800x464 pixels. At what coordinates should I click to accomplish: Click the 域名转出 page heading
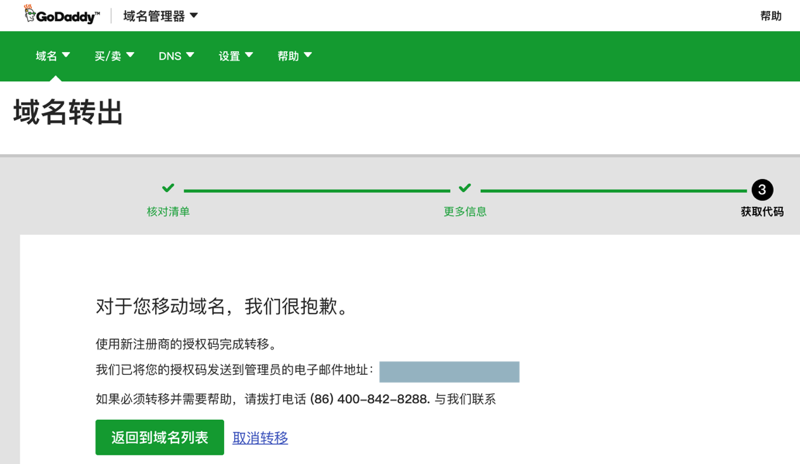(68, 112)
